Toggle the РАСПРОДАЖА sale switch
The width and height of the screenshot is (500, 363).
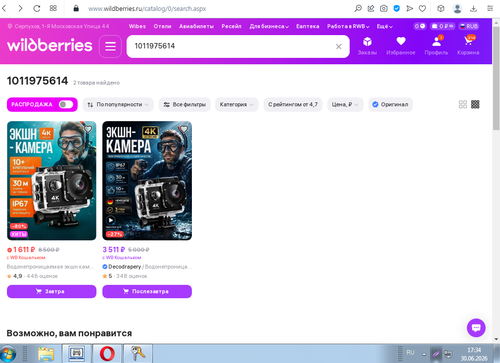(66, 104)
